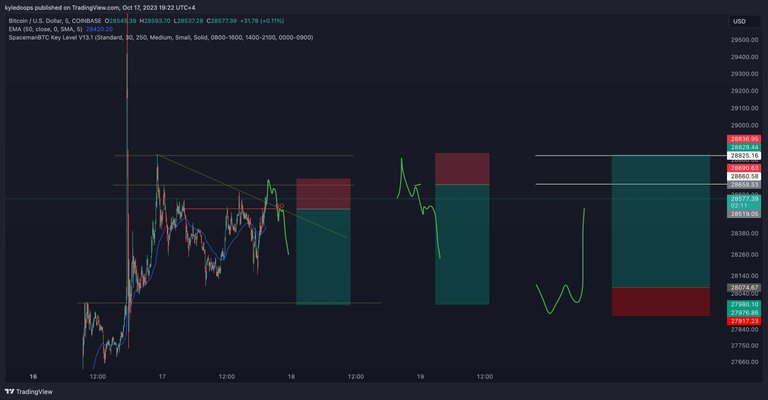
Task: Click the red 28836.95 price label
Action: click(x=744, y=139)
